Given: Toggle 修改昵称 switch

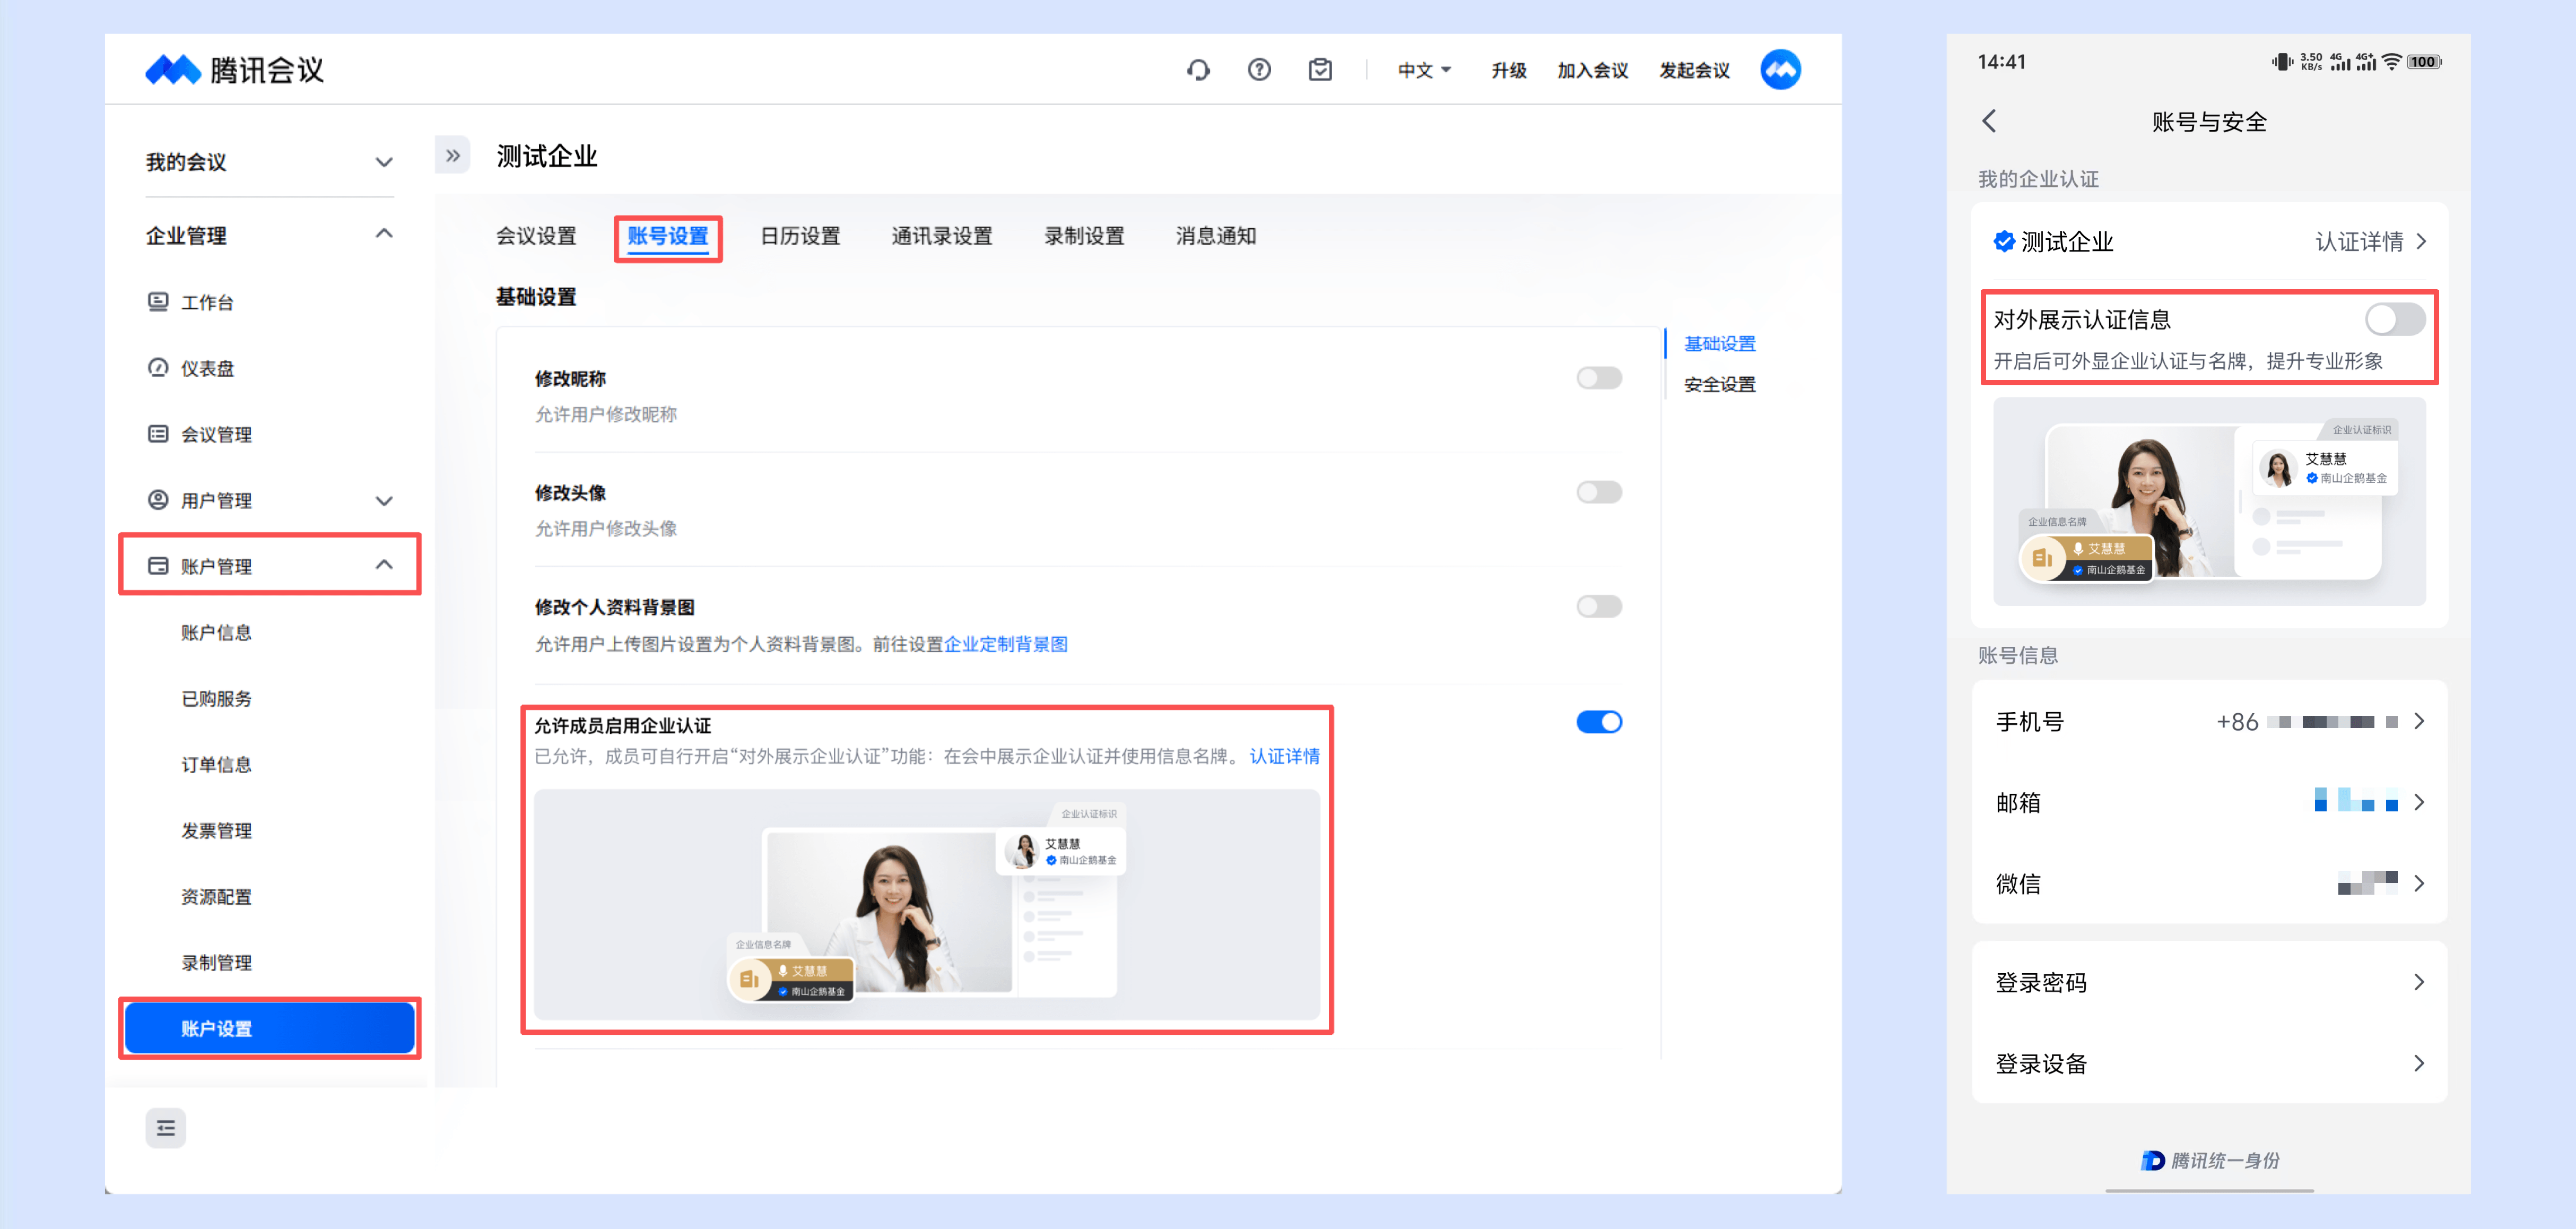Looking at the screenshot, I should click(1599, 378).
